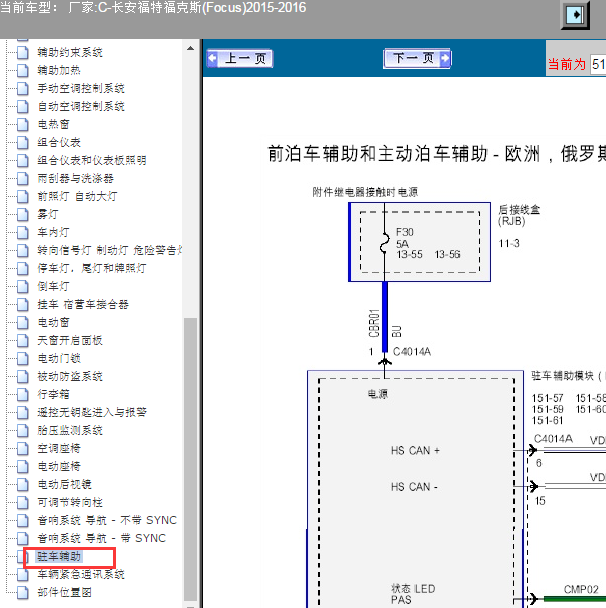Screen dimensions: 606x608
Task: Open 辅助加热 tree entry
Action: pyautogui.click(x=59, y=70)
